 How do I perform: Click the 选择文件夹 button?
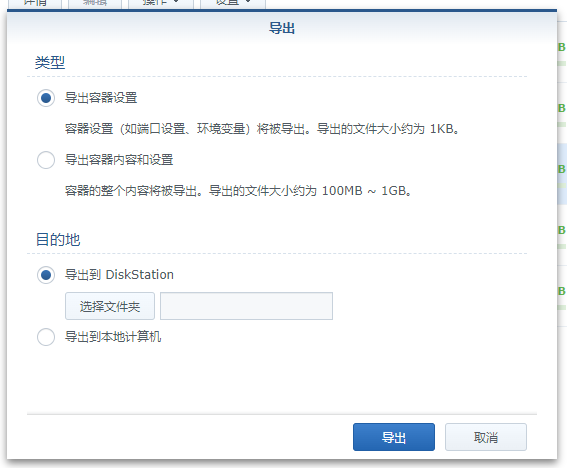click(110, 306)
